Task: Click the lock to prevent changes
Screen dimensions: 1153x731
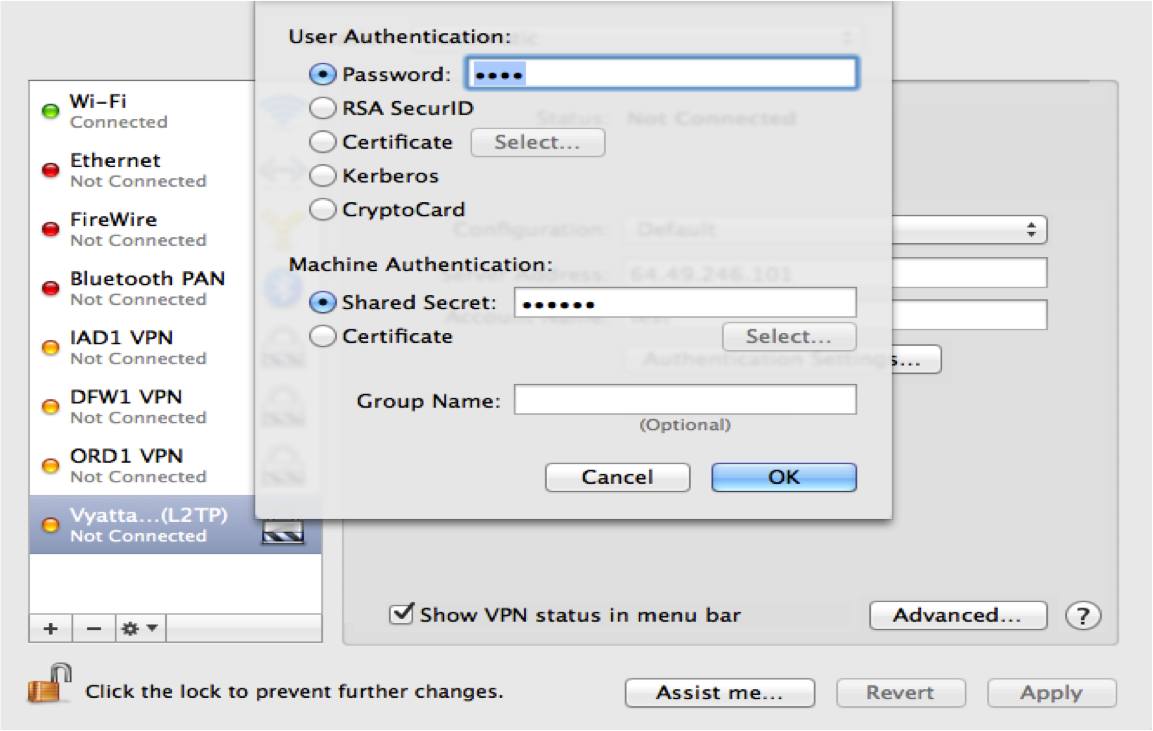Action: 49,683
